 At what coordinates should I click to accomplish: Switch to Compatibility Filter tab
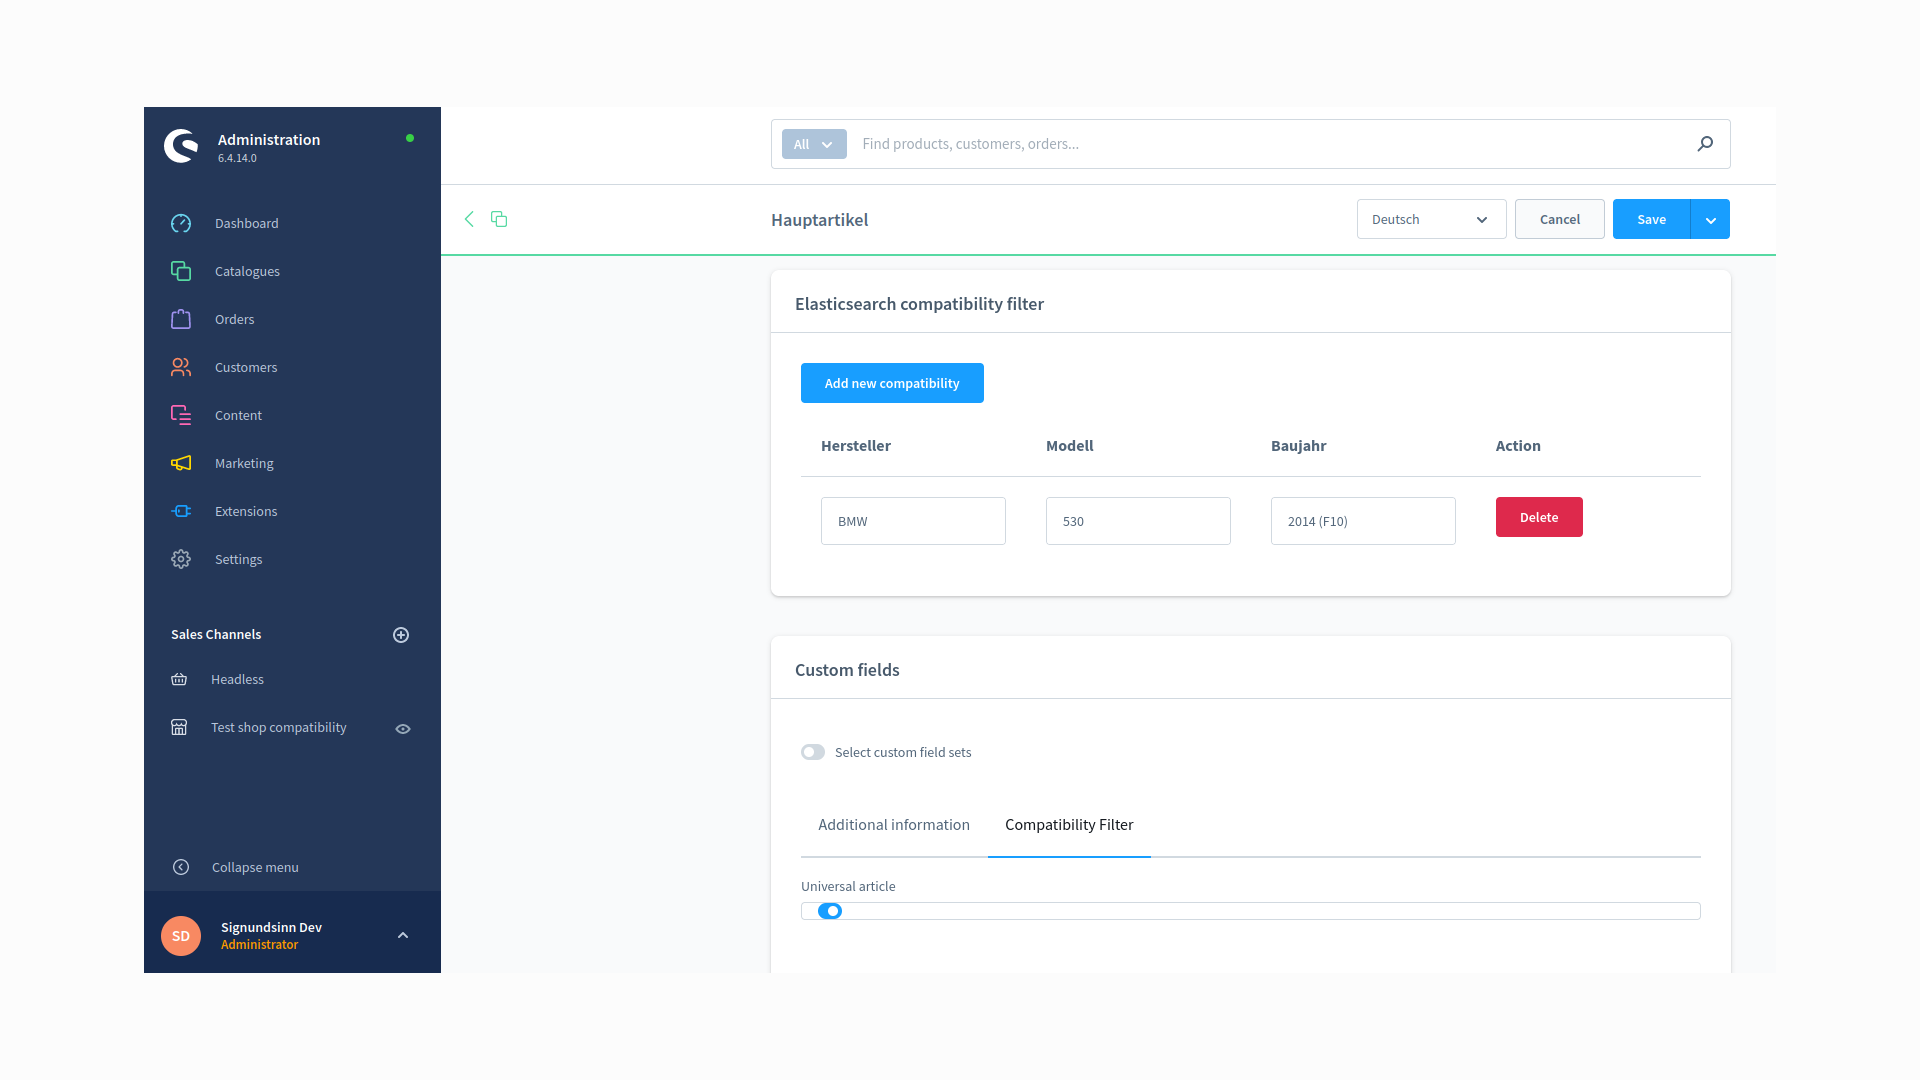1069,825
